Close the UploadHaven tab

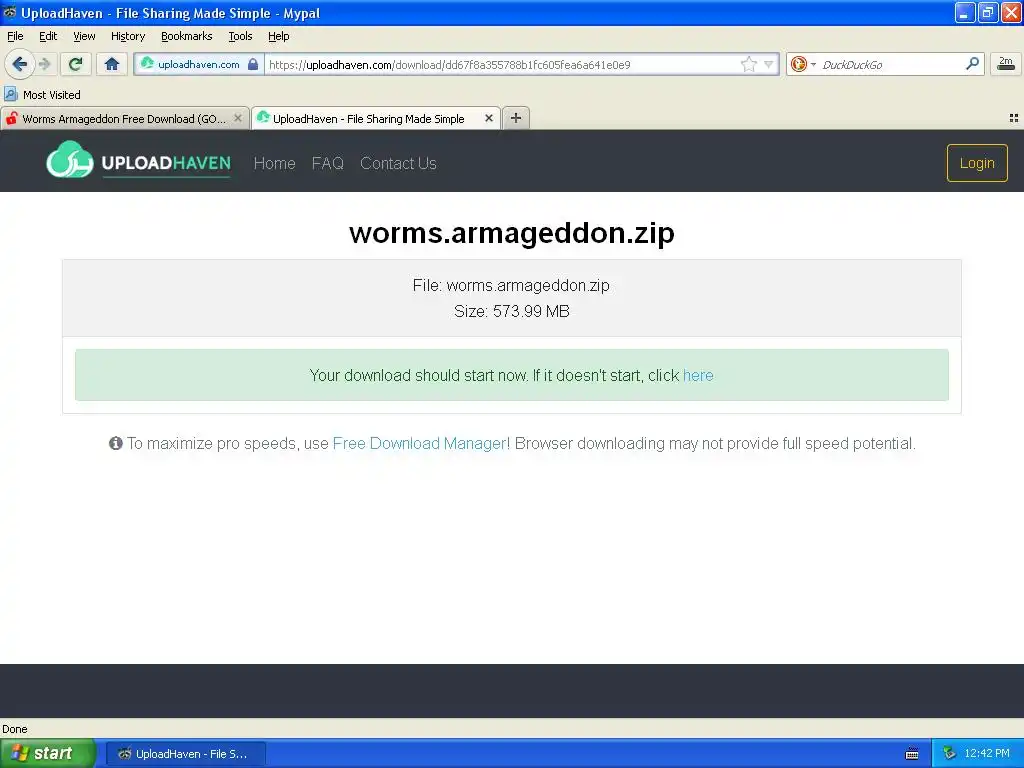488,118
